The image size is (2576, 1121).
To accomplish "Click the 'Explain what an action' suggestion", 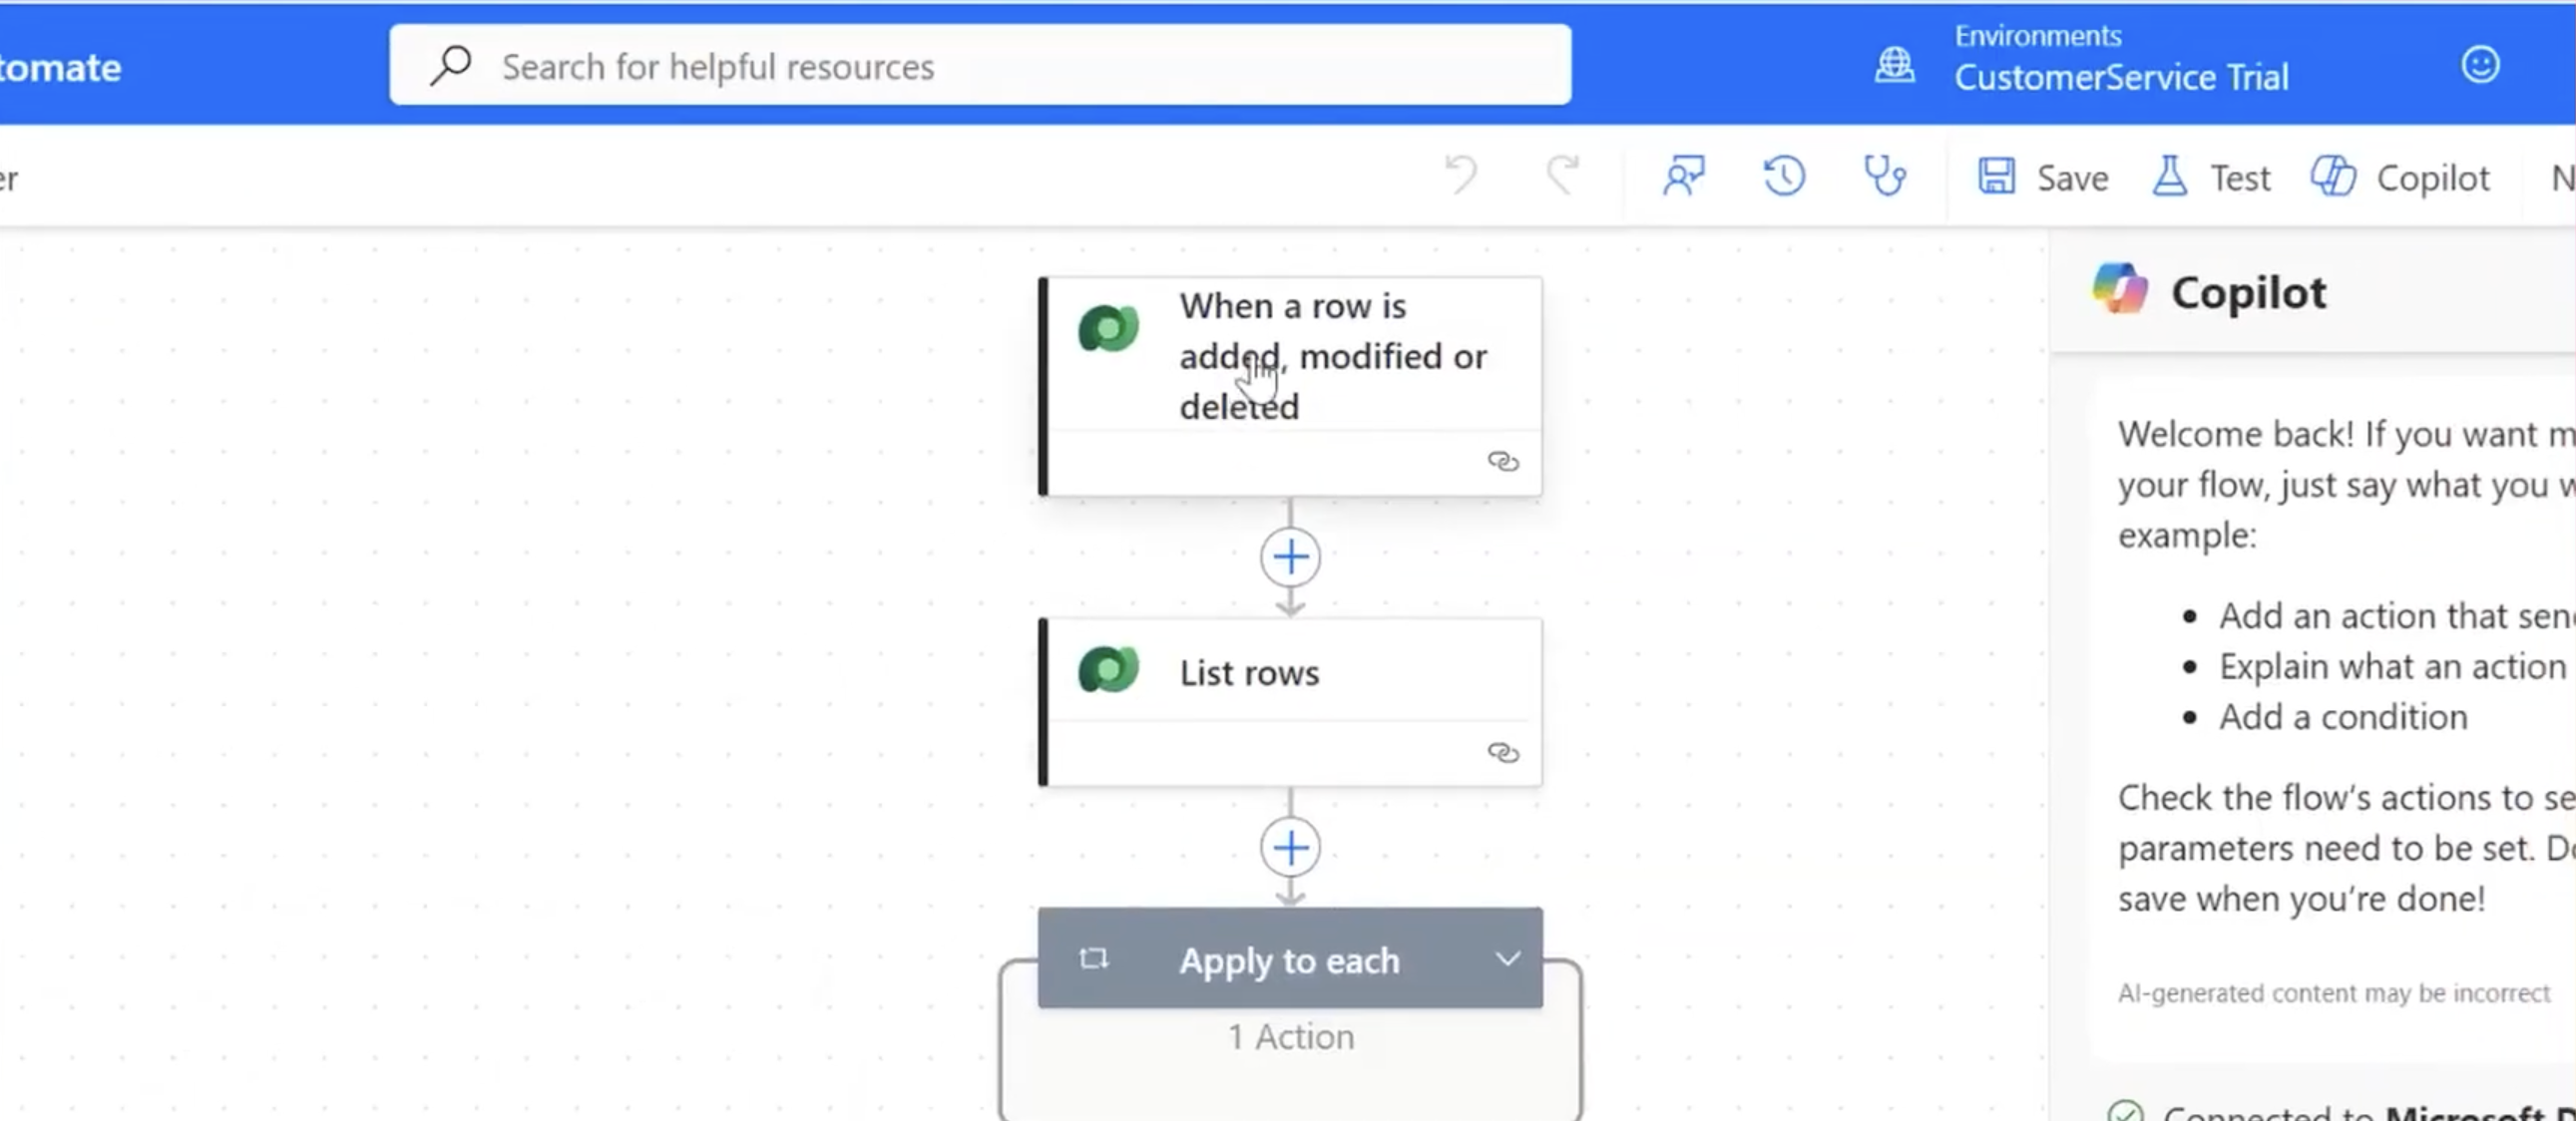I will click(2392, 666).
